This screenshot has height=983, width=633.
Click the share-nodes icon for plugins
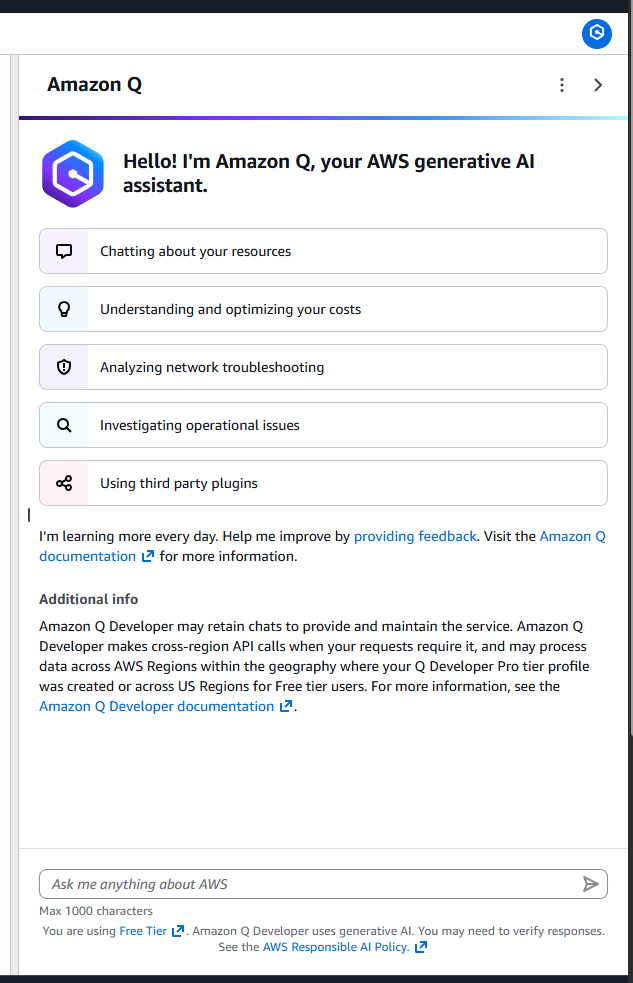(64, 483)
